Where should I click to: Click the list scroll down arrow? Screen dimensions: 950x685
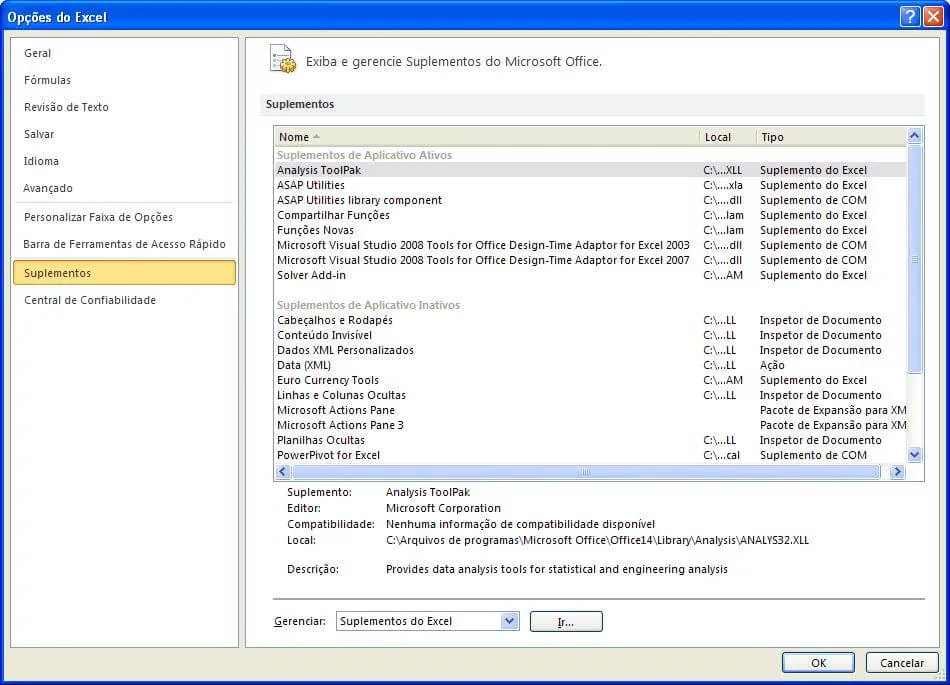click(x=914, y=454)
